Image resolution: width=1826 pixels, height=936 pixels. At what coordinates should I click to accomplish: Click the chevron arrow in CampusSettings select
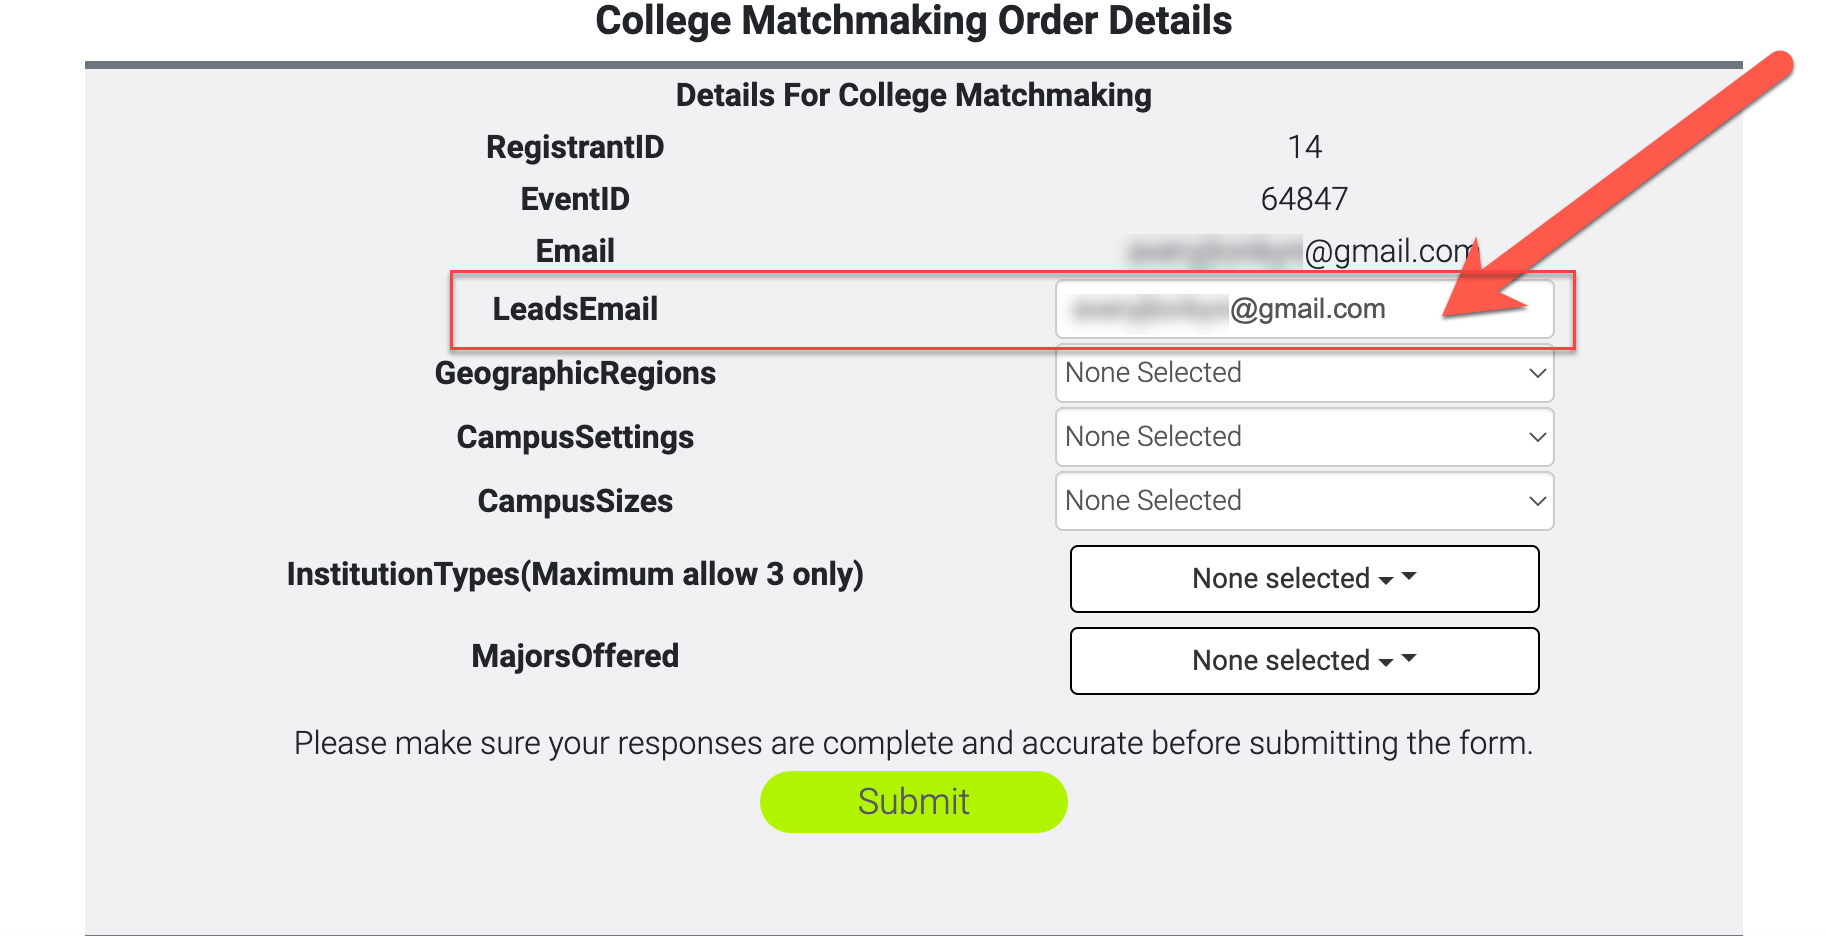pos(1537,437)
